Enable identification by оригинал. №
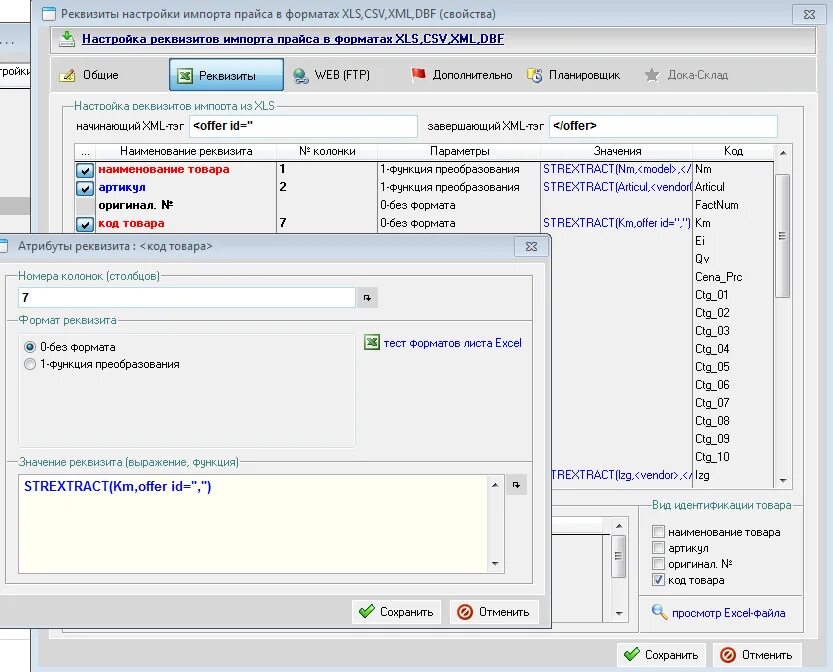 pos(658,563)
